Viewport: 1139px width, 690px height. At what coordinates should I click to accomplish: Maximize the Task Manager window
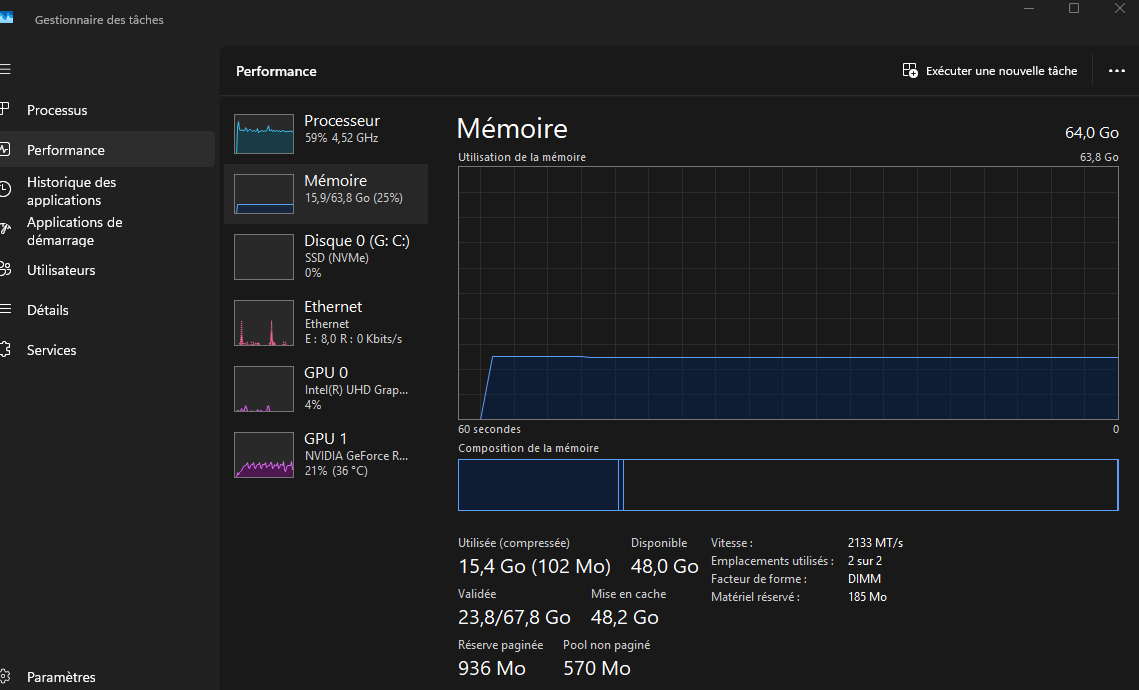[1074, 9]
